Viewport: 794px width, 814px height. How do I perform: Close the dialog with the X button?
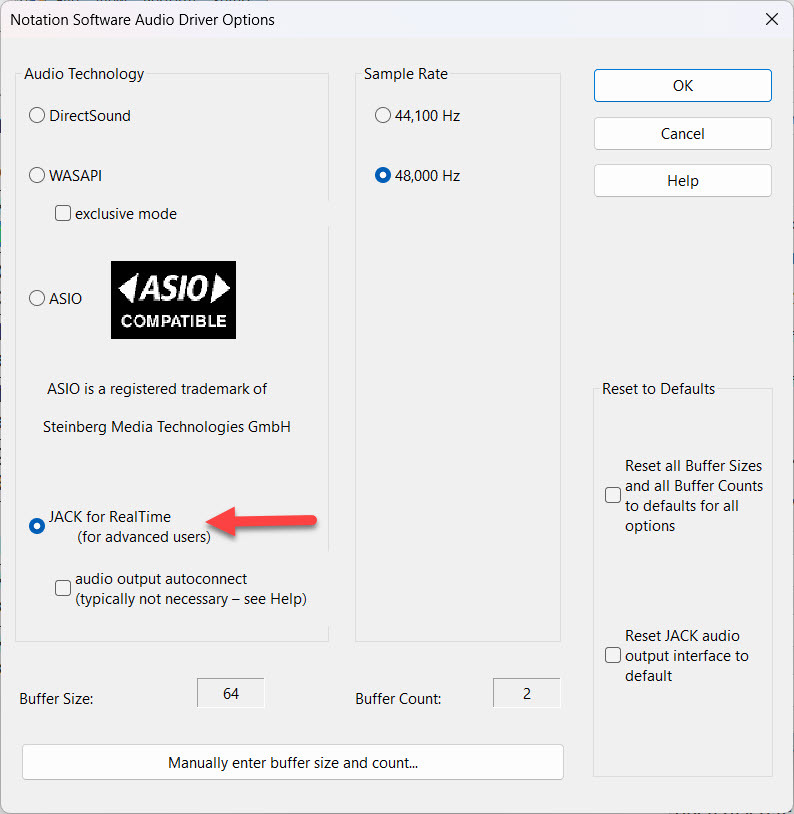(x=770, y=19)
